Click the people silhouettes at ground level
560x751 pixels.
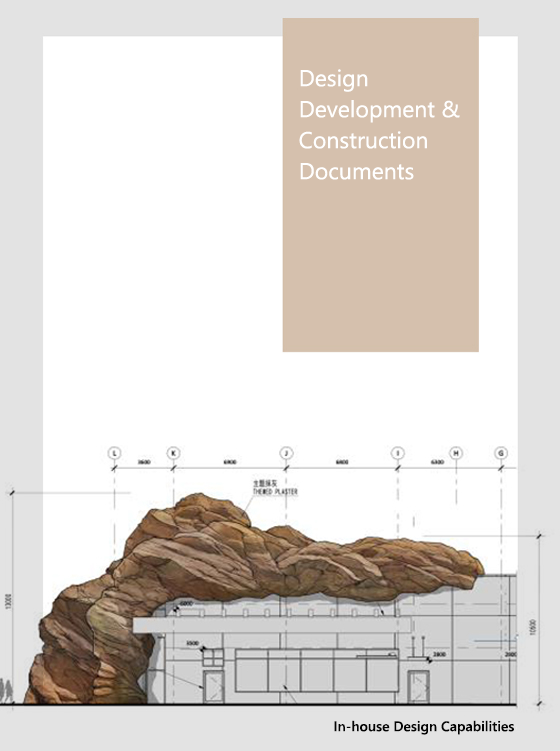(5, 691)
